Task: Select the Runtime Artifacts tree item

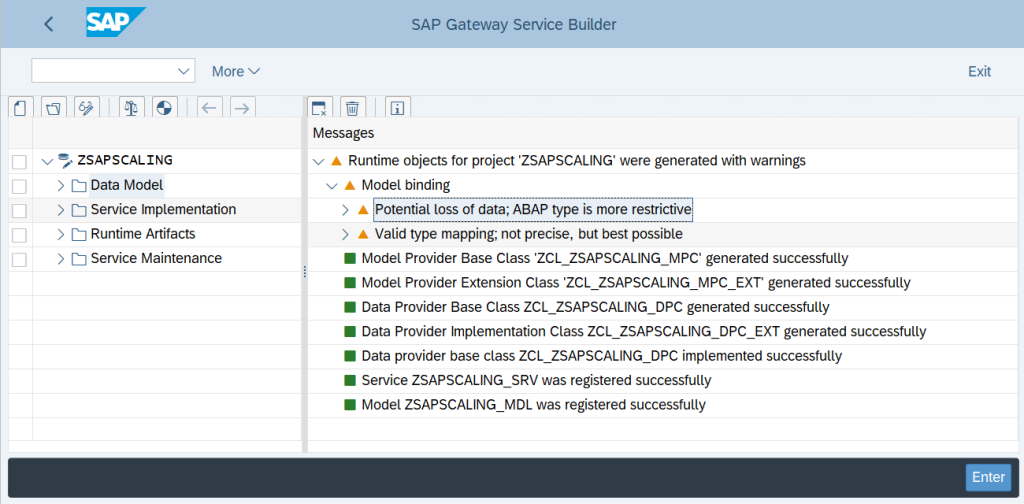Action: tap(143, 234)
